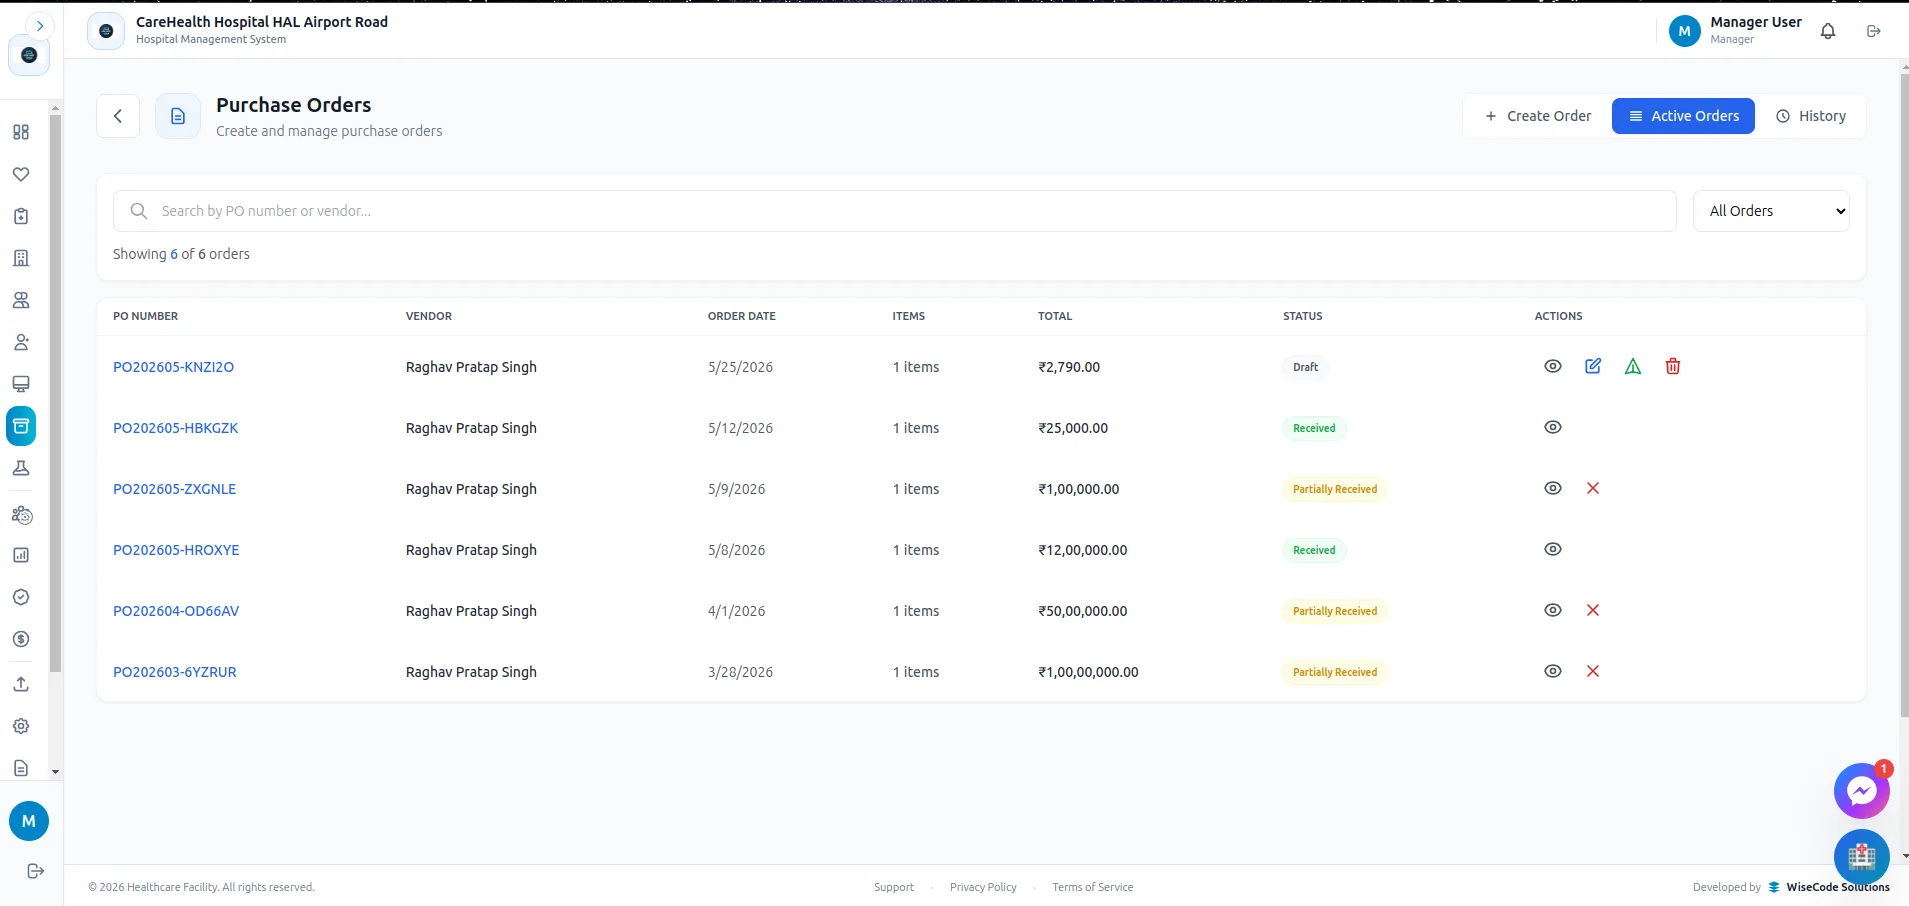
Task: Open the group of people icon in sidebar
Action: click(21, 300)
